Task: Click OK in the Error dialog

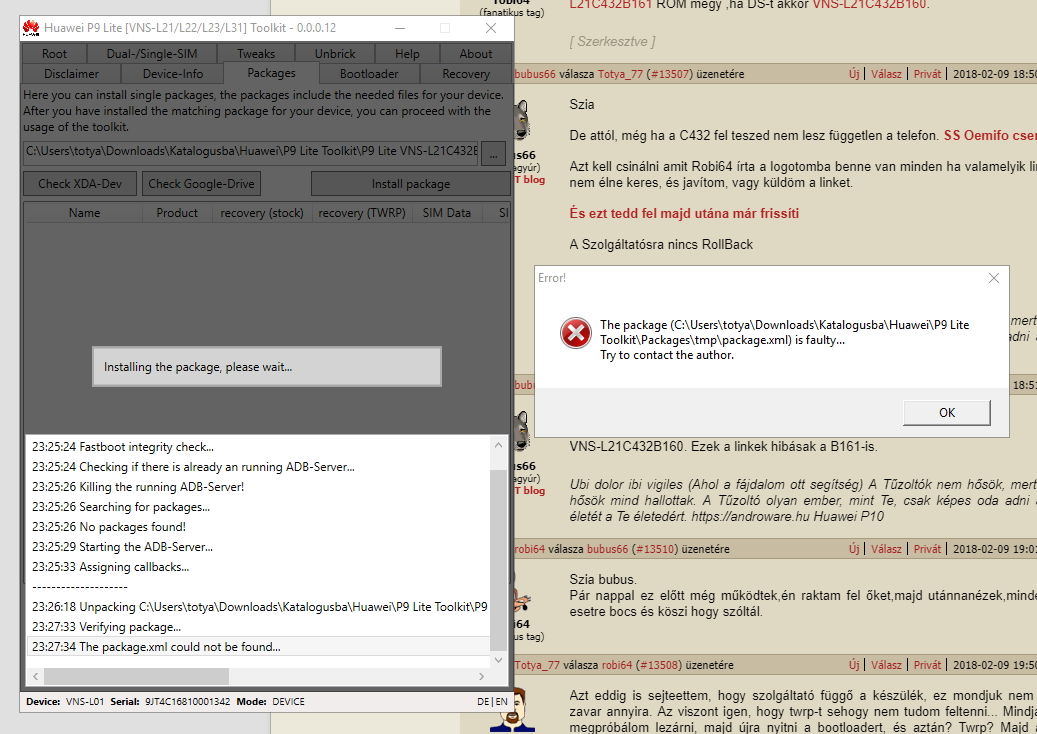Action: pos(946,413)
